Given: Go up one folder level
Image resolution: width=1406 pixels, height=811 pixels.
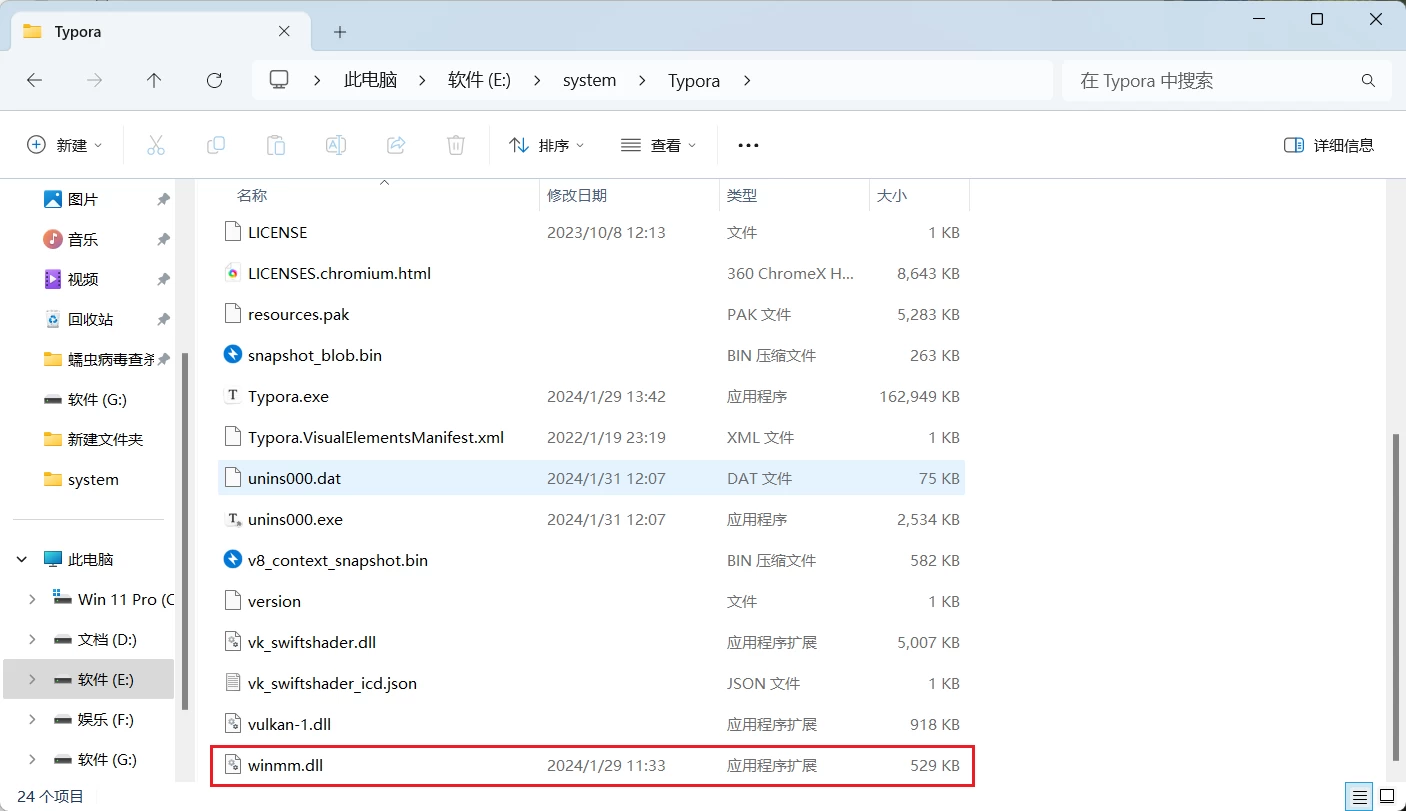Looking at the screenshot, I should click(x=154, y=80).
